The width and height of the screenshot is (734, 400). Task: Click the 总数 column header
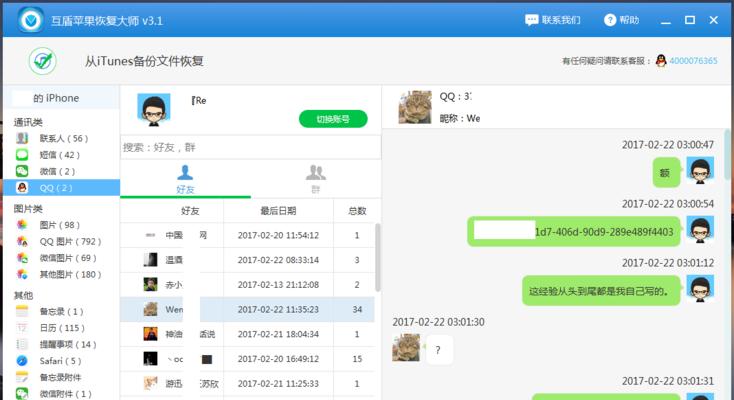click(x=357, y=211)
